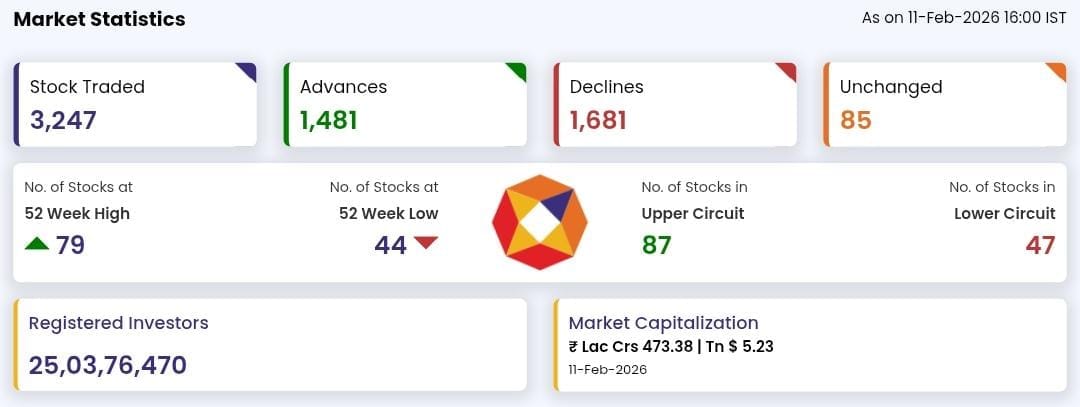Image resolution: width=1080 pixels, height=407 pixels.
Task: Click the Market Capitalization heading
Action: (663, 323)
